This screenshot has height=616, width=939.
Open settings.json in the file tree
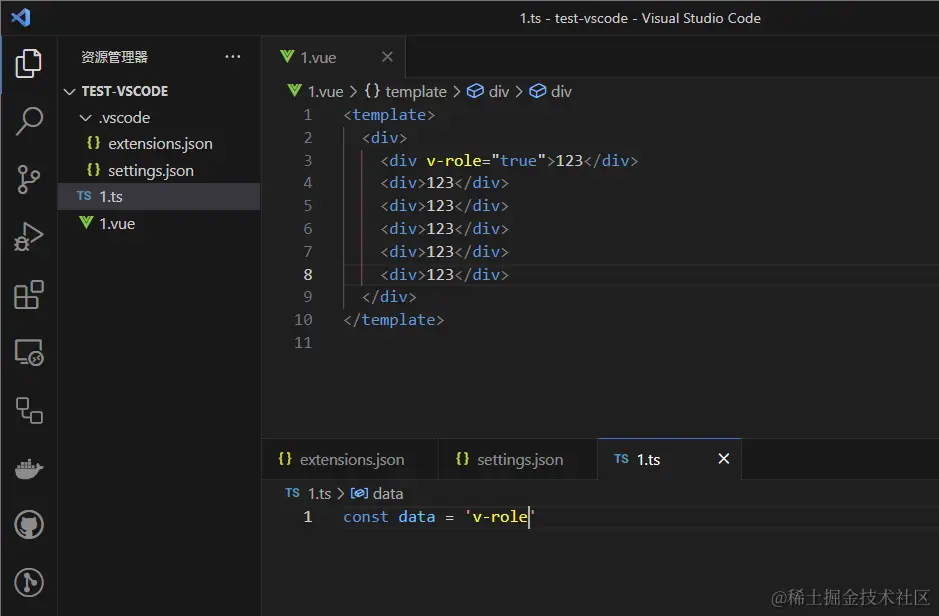(150, 171)
